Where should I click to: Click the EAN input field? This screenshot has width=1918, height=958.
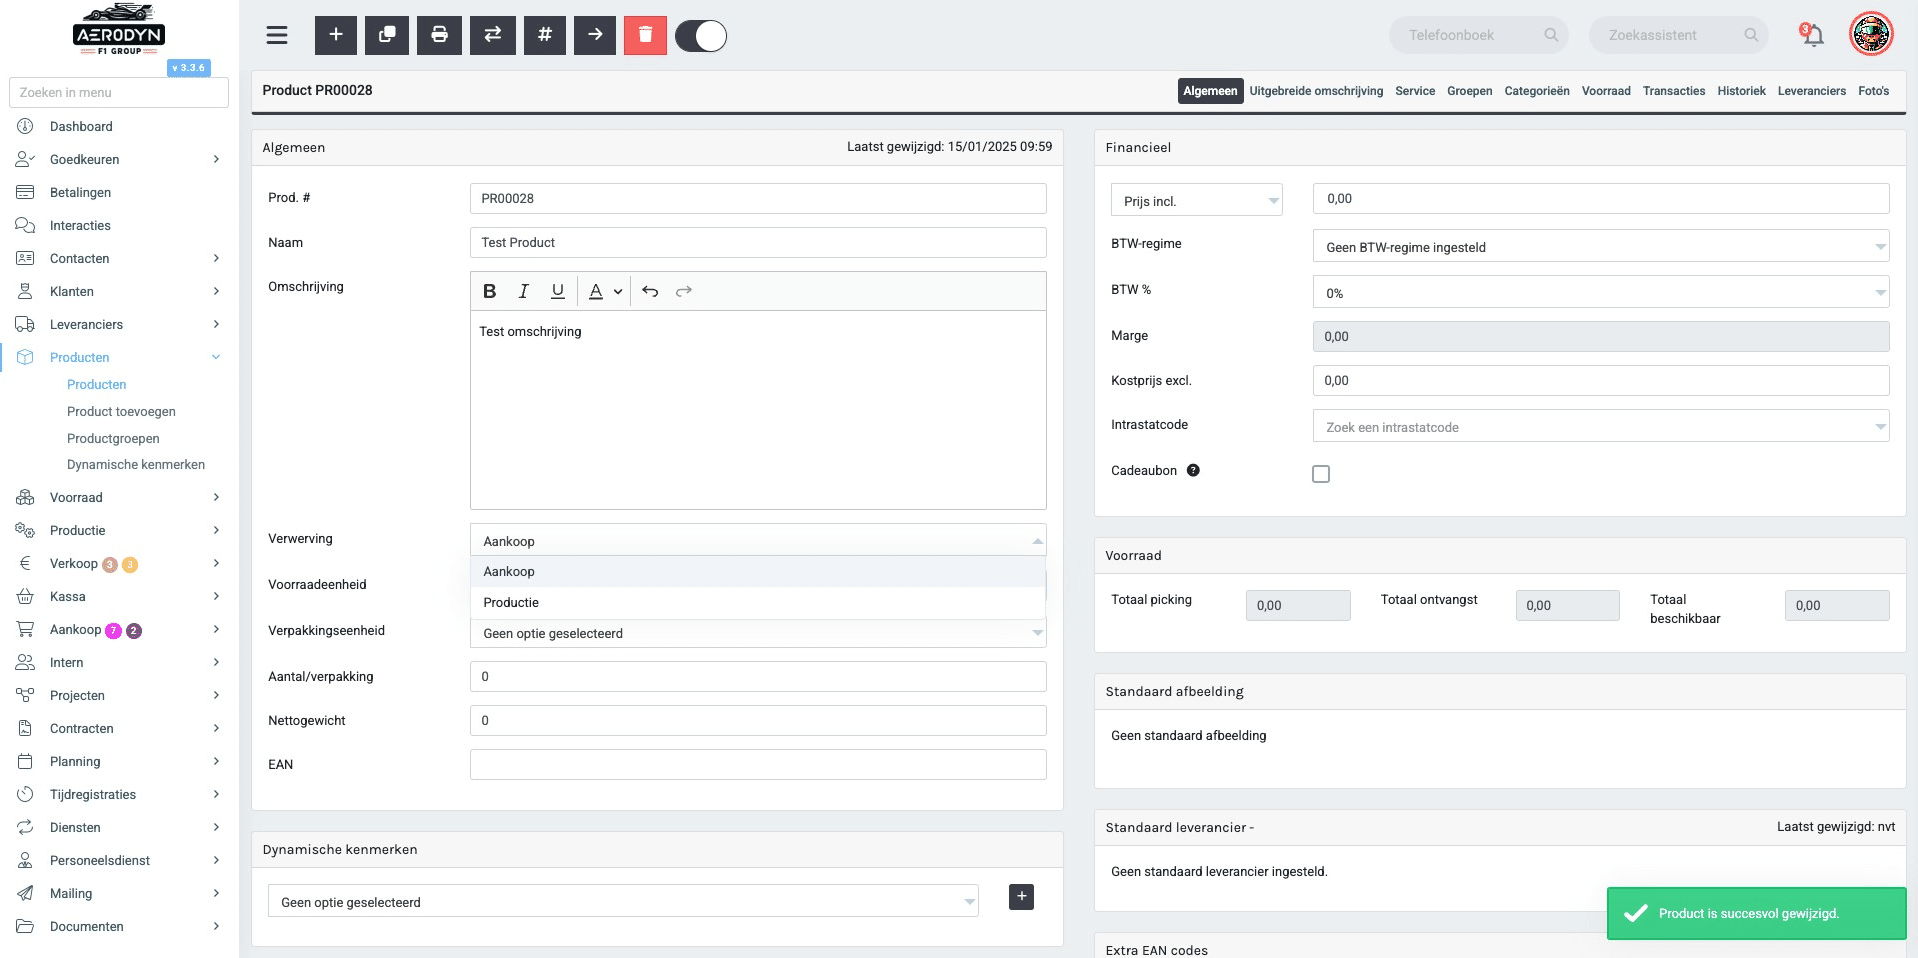758,764
